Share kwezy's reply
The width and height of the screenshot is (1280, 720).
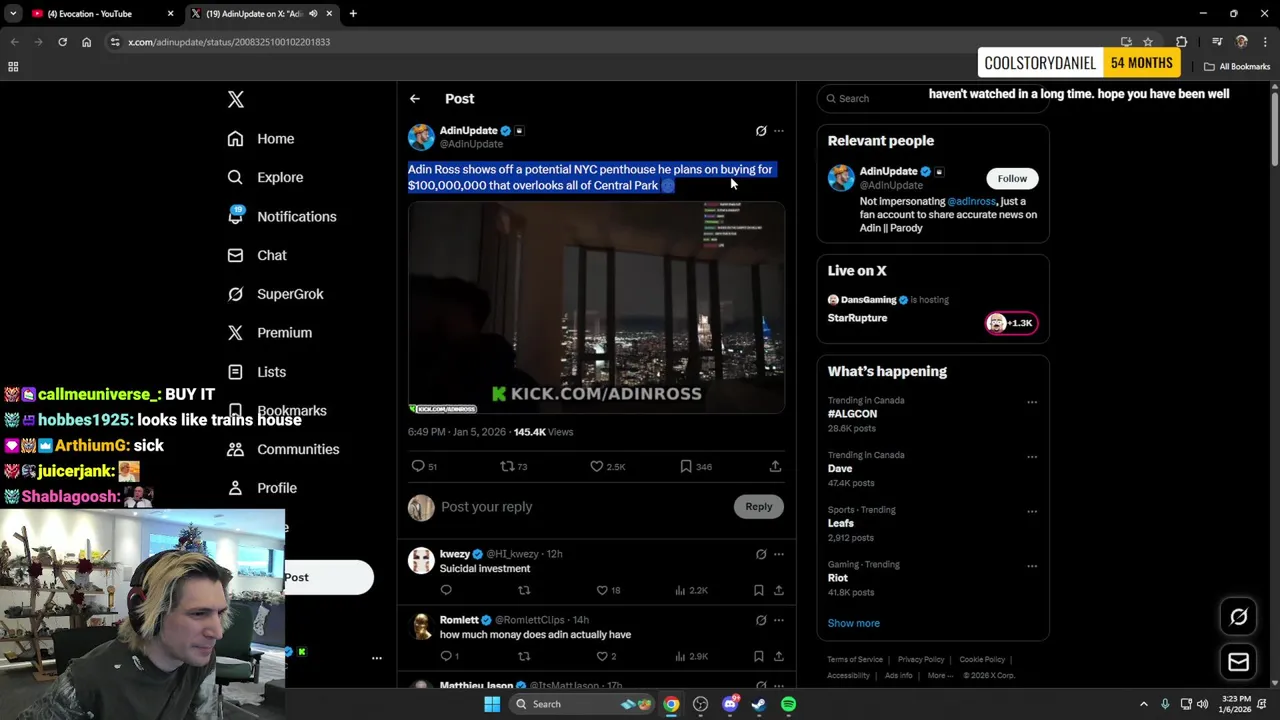tap(778, 590)
